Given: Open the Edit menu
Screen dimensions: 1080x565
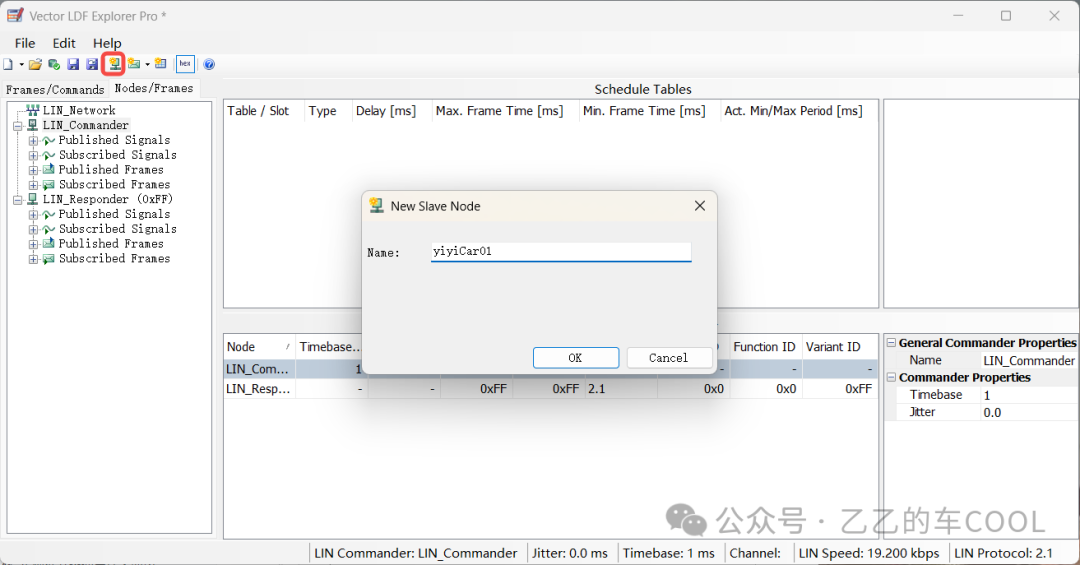Looking at the screenshot, I should [x=64, y=43].
